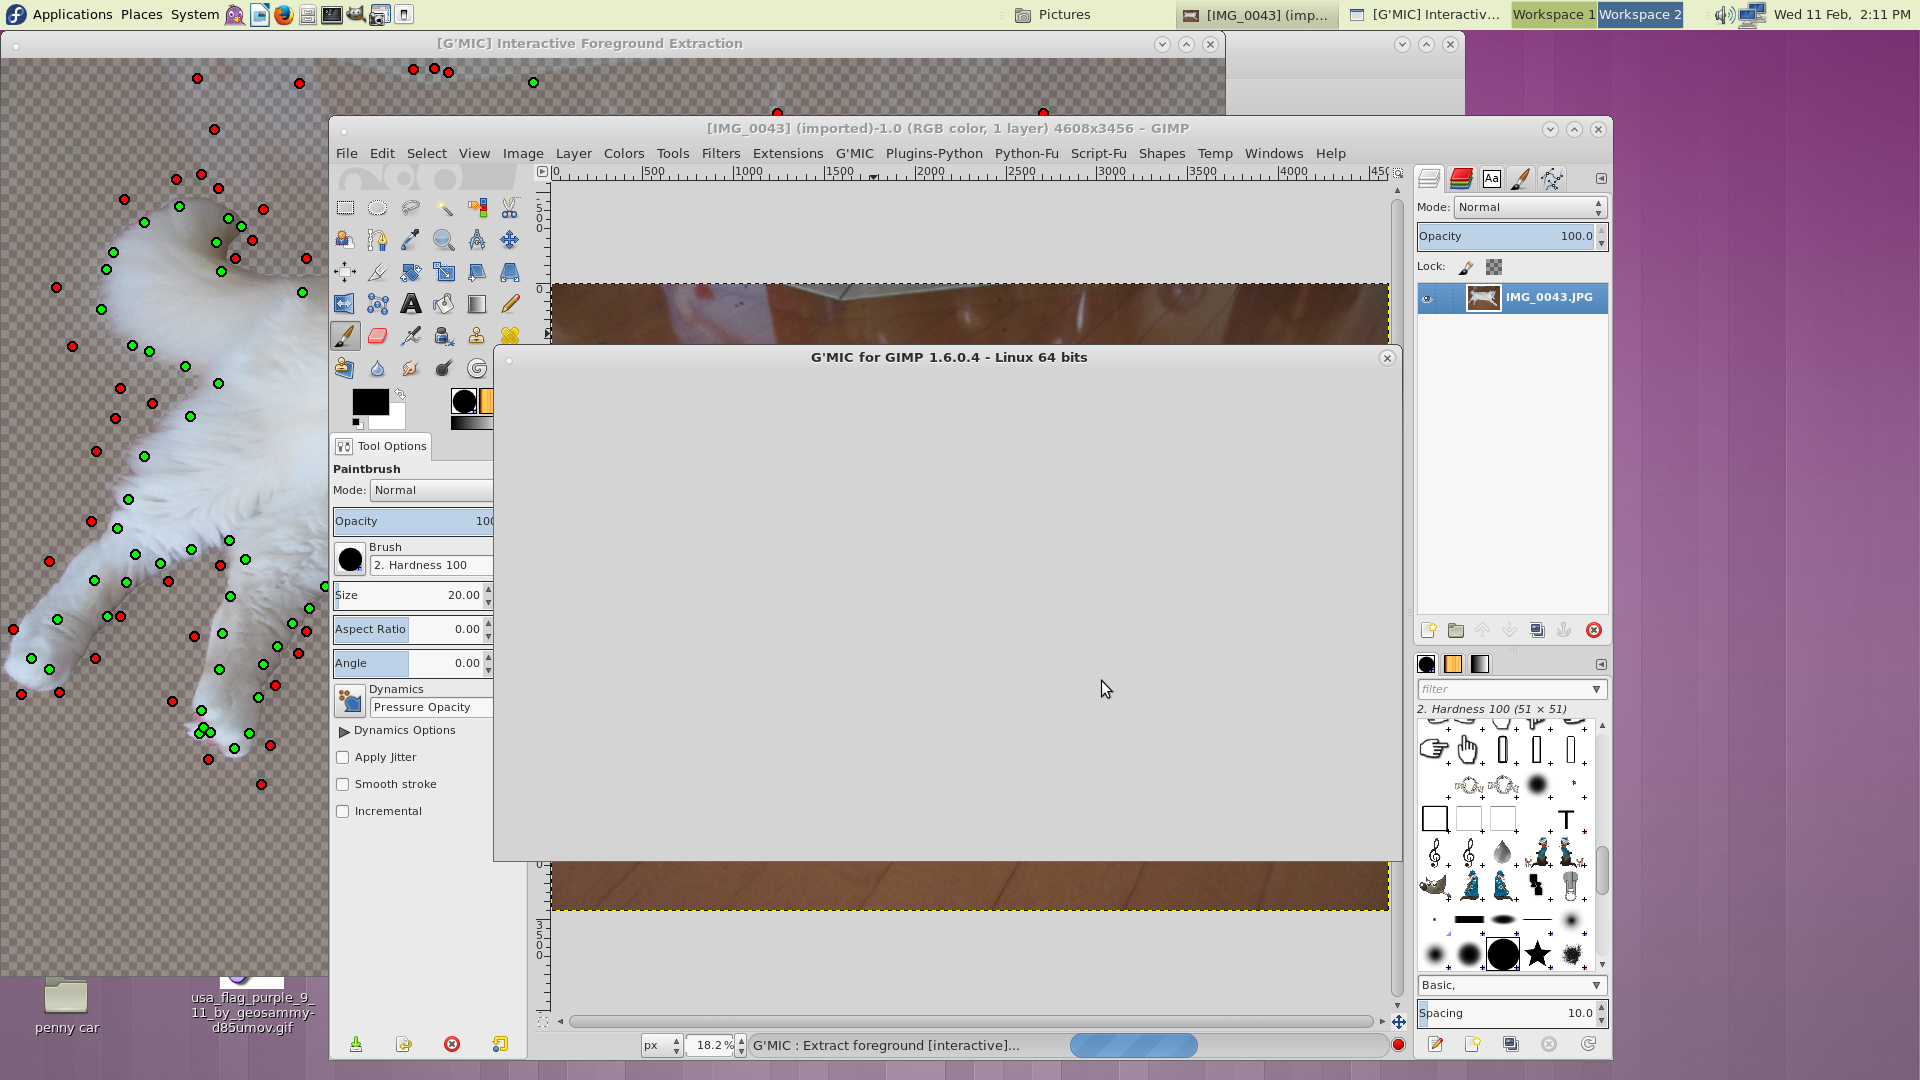Open the Paintbrush Mode Normal dropdown
The image size is (1920, 1080).
tap(431, 490)
